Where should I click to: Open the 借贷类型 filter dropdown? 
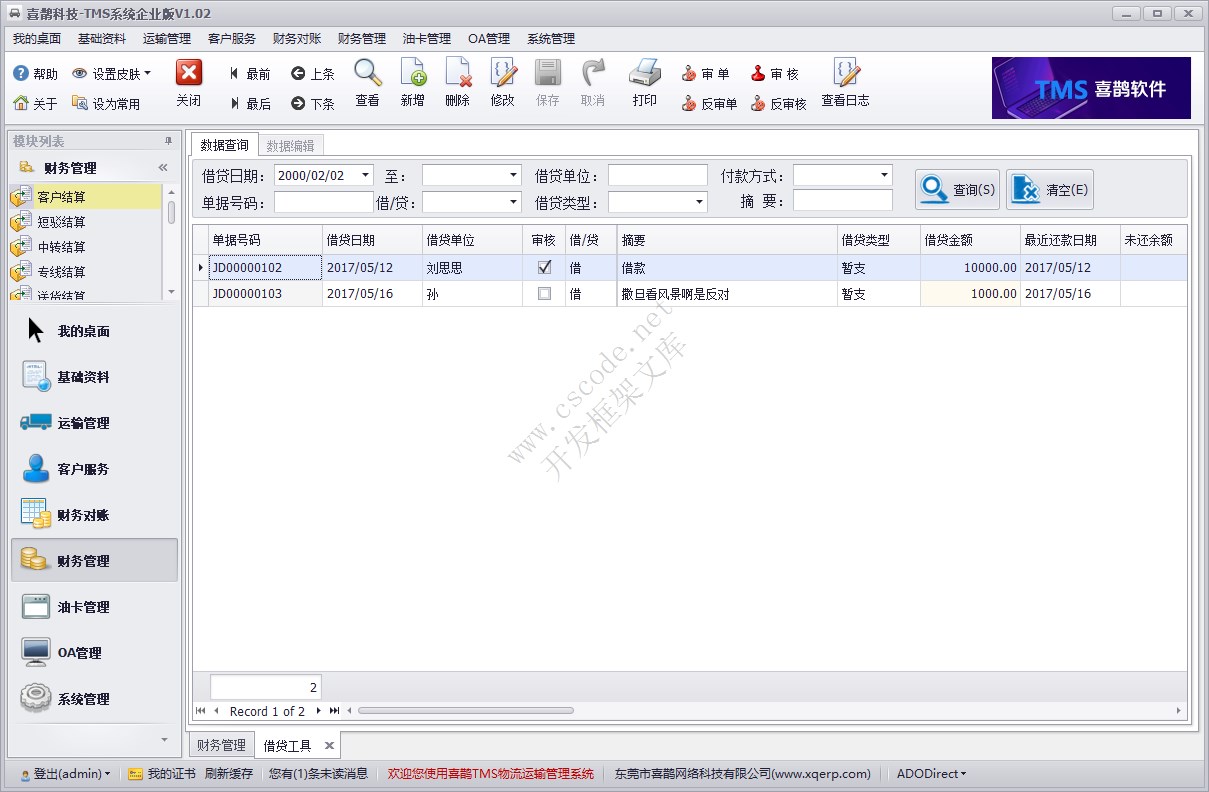pos(699,202)
